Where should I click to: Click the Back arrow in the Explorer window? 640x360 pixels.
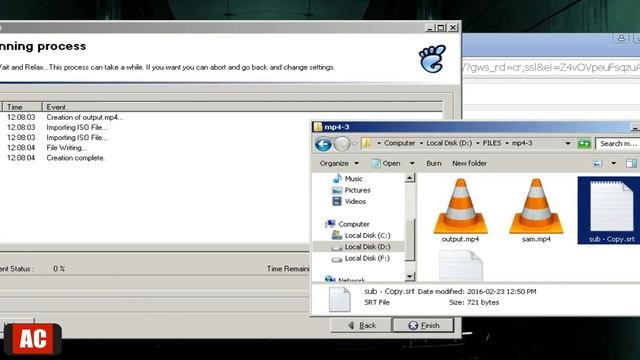(x=323, y=144)
